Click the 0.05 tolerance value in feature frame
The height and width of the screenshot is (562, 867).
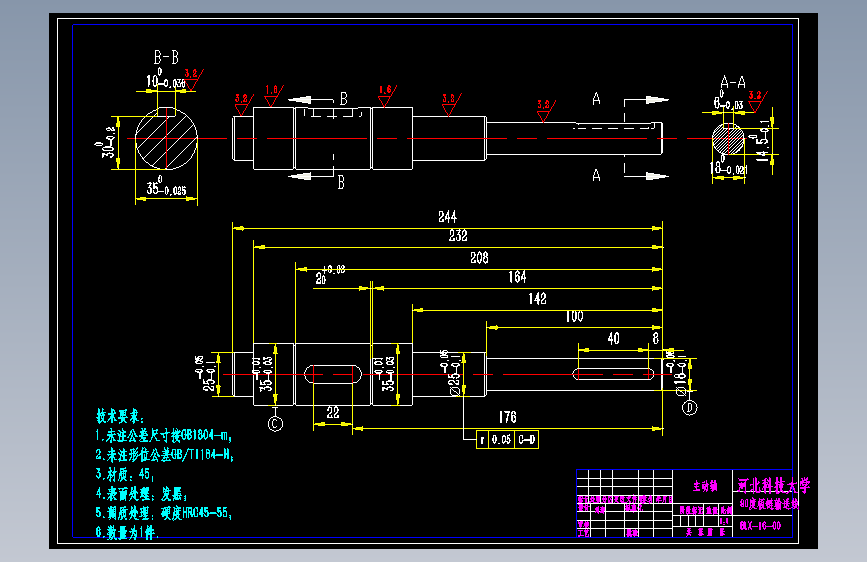[502, 440]
